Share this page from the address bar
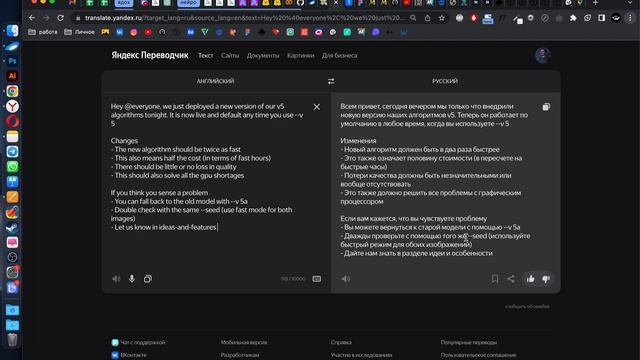640x360 pixels. 427,18
